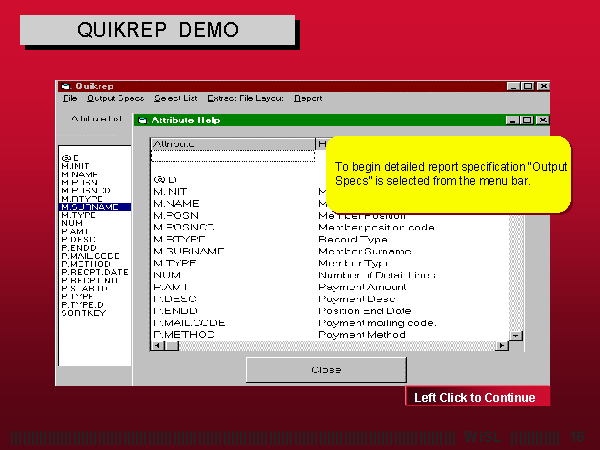Open the Output Specs menu
Viewport: 600px width, 450px height.
(x=115, y=98)
